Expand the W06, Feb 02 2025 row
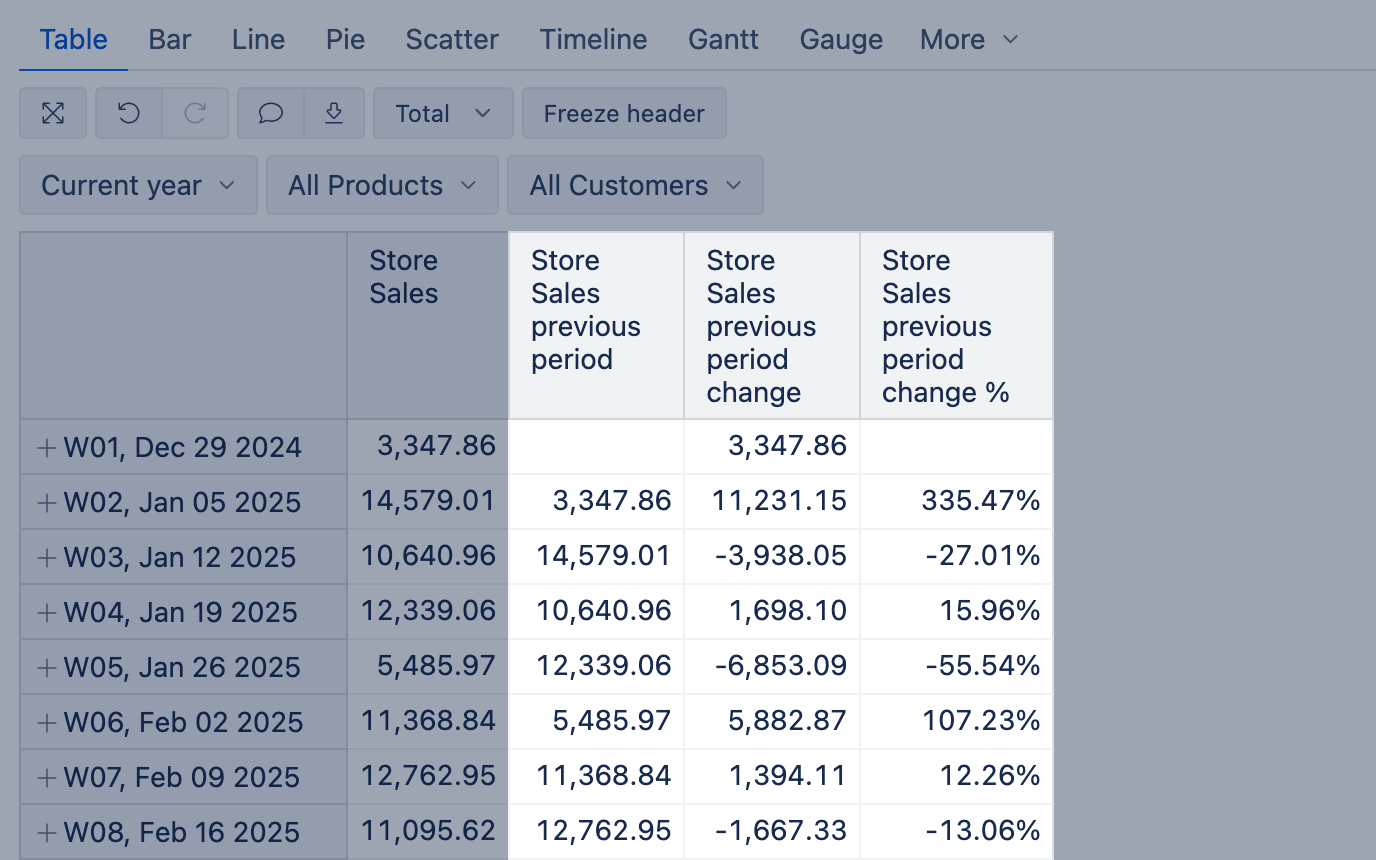The height and width of the screenshot is (860, 1376). click(x=46, y=722)
